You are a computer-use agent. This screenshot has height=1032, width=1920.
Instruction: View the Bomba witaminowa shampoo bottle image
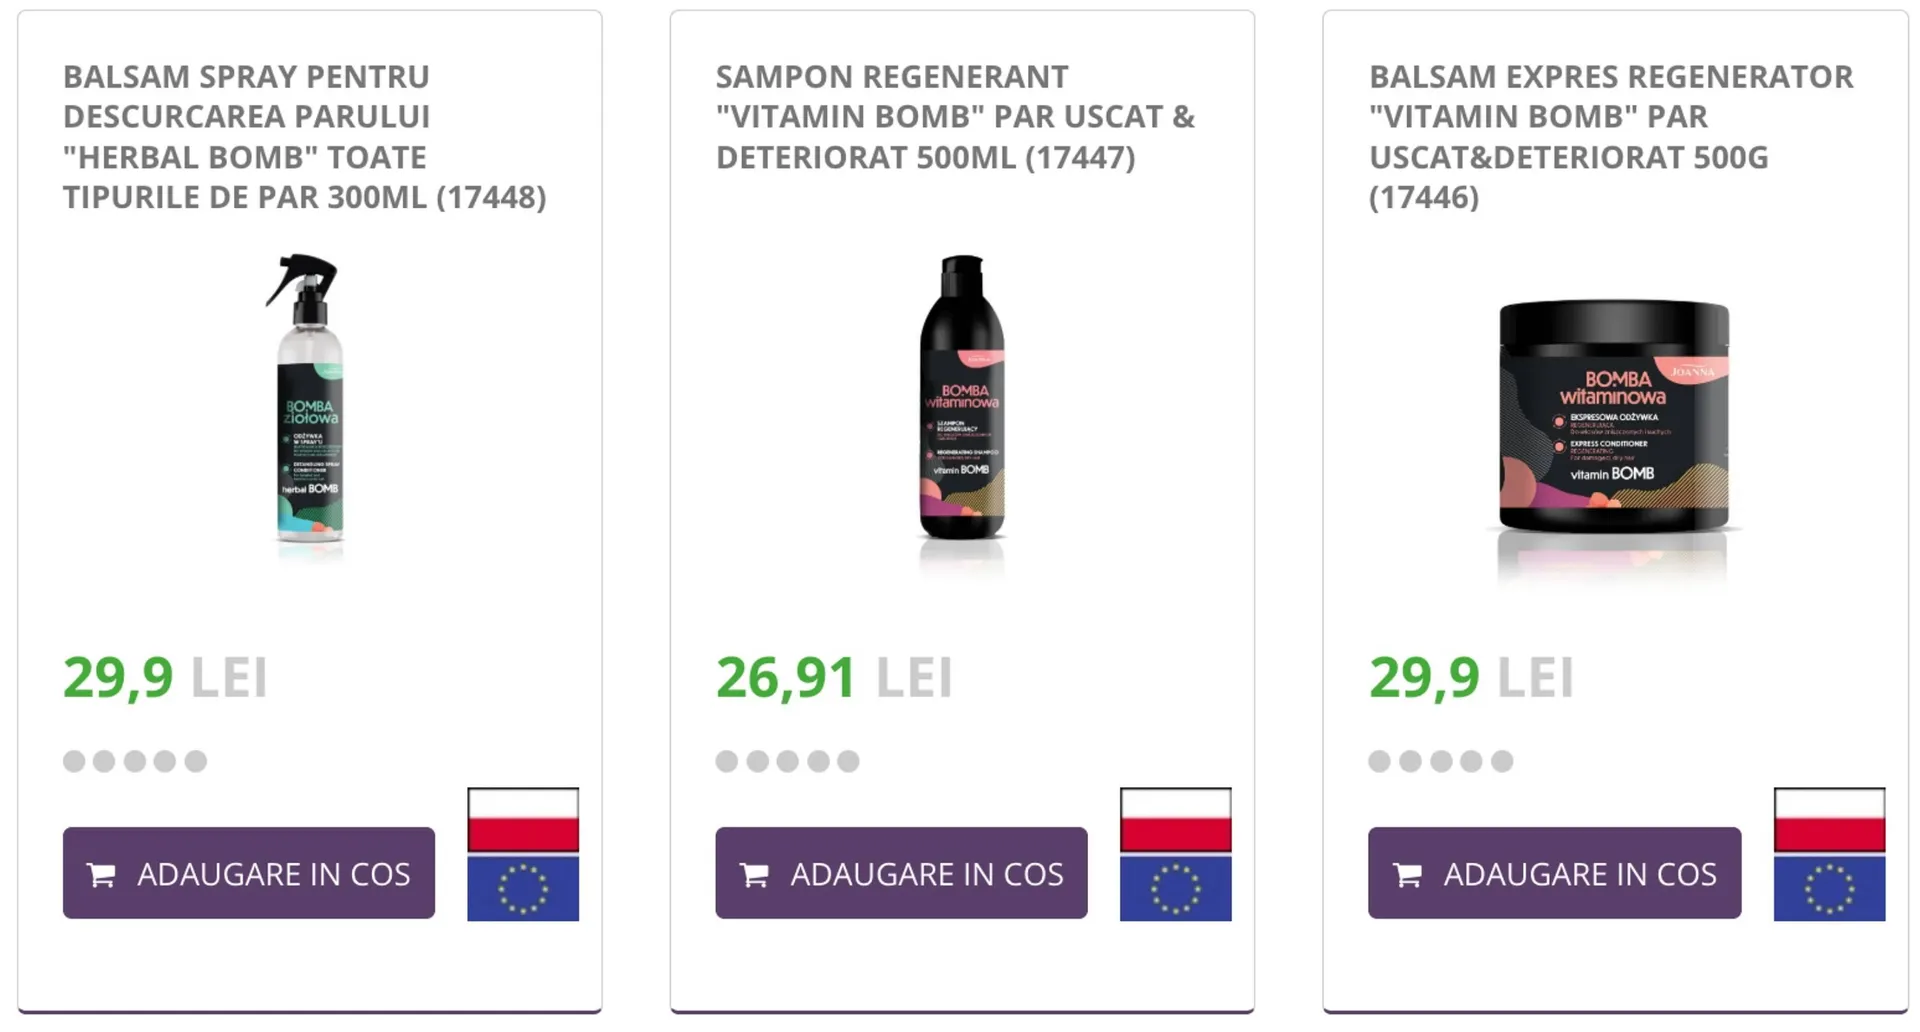(x=962, y=400)
